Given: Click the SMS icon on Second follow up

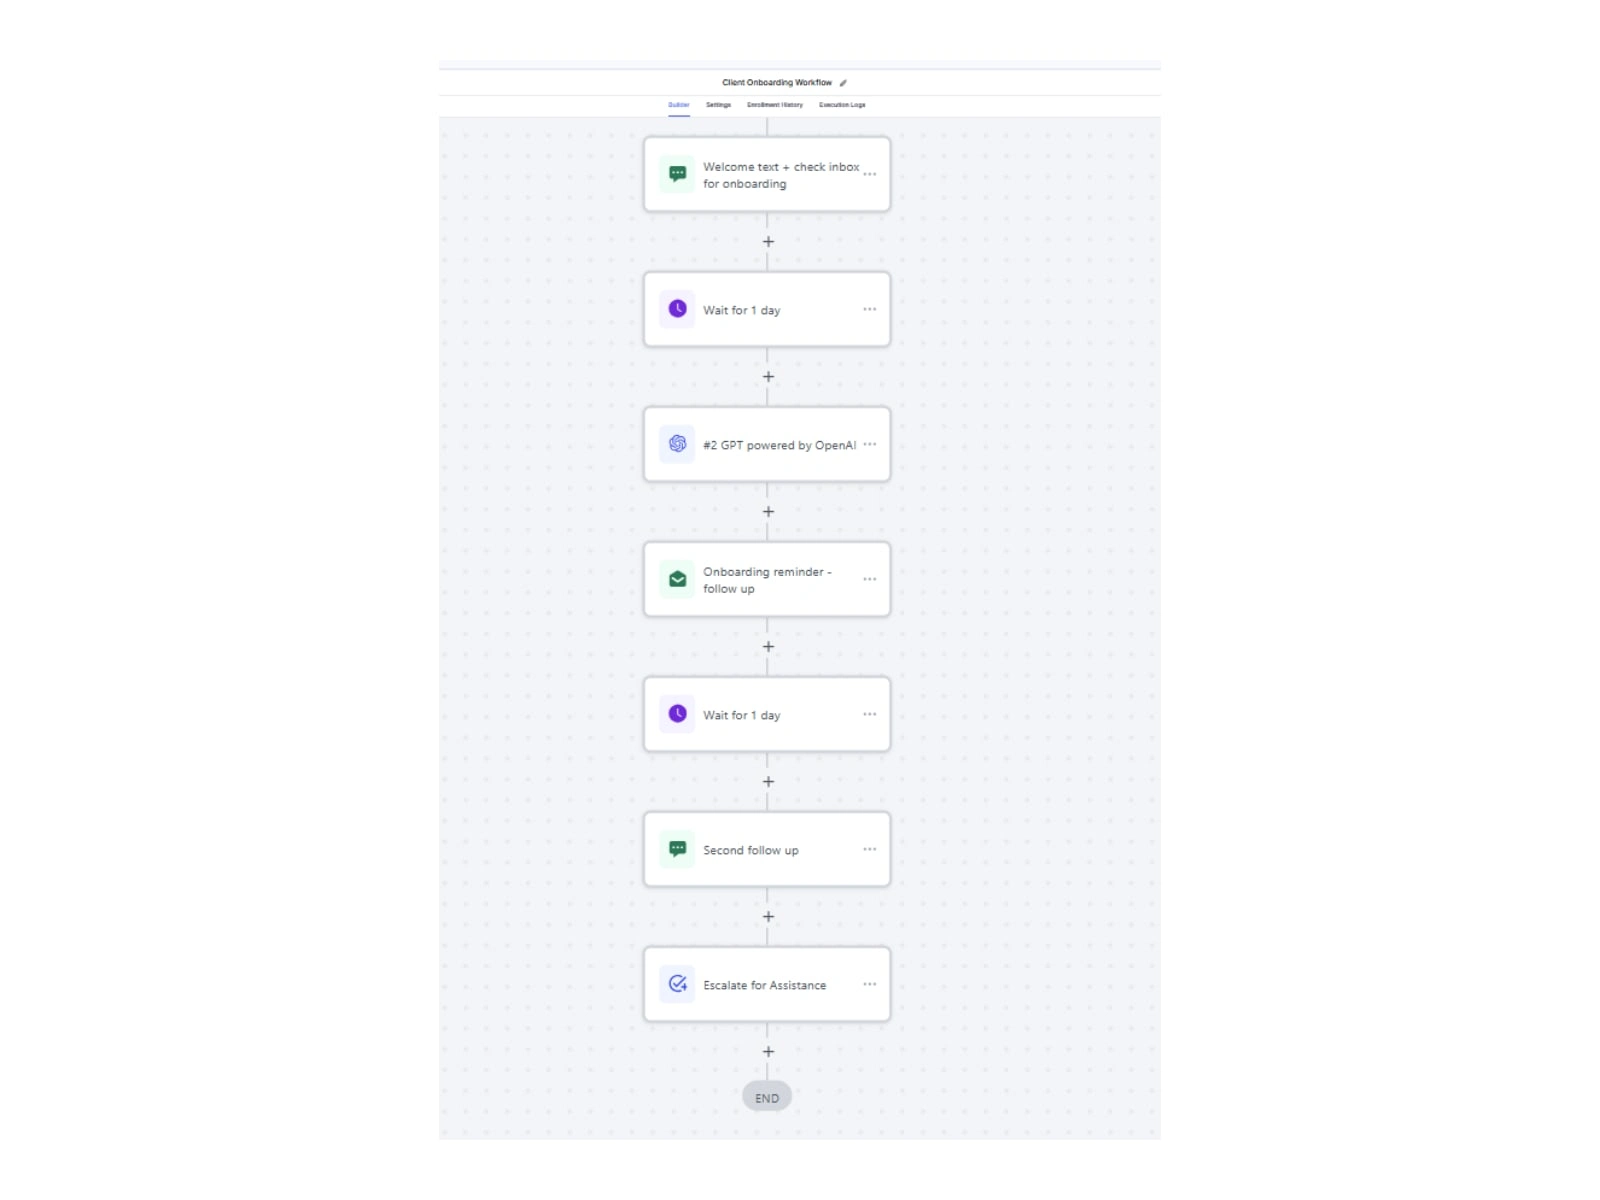Looking at the screenshot, I should (677, 849).
